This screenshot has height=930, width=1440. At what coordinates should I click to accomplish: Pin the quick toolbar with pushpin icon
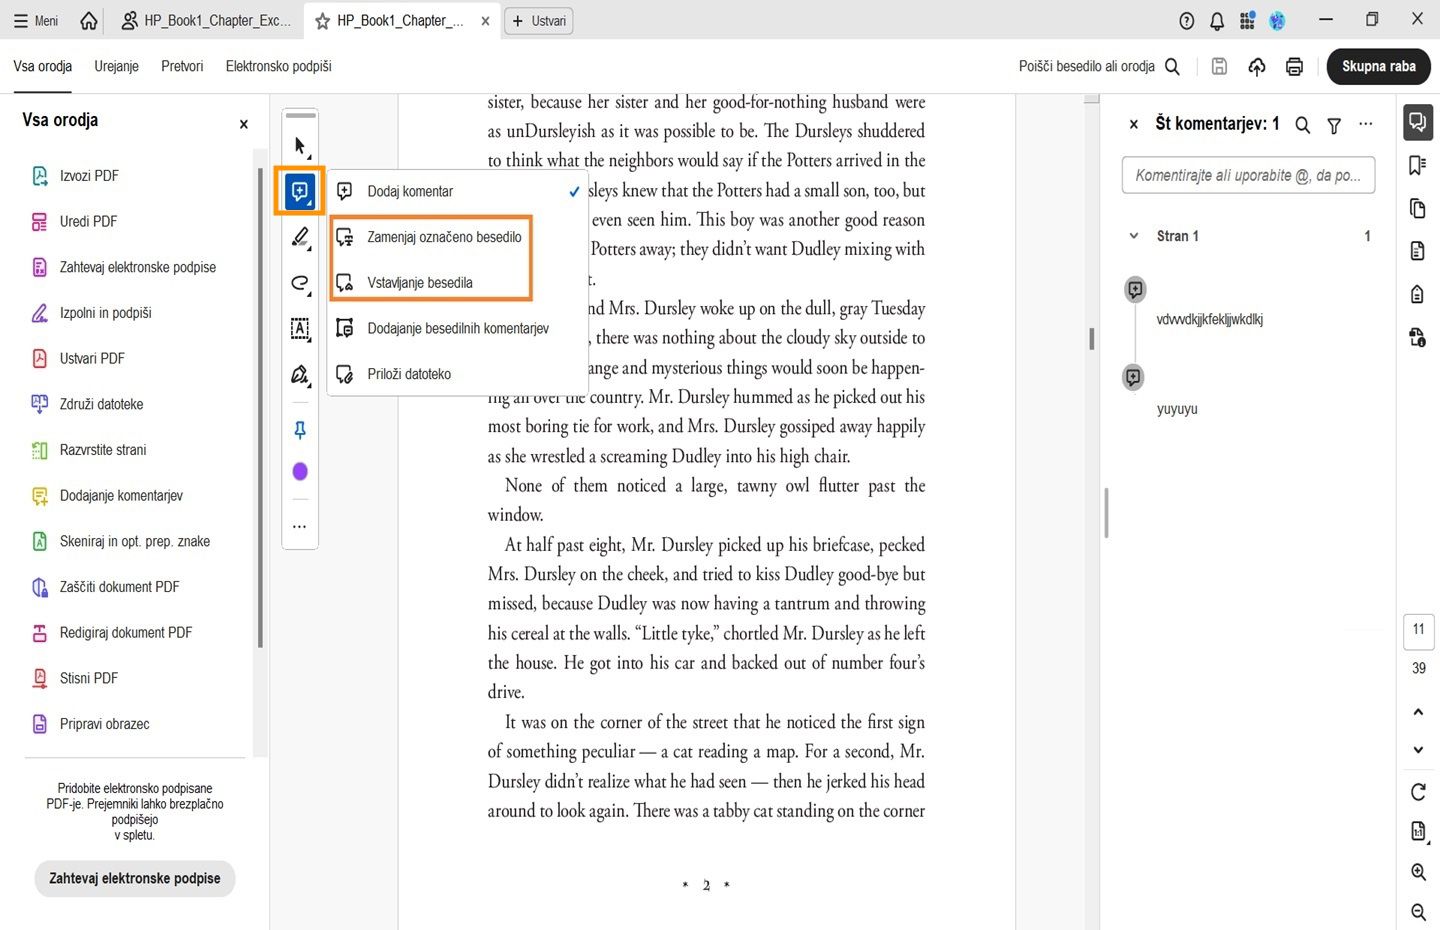click(300, 430)
